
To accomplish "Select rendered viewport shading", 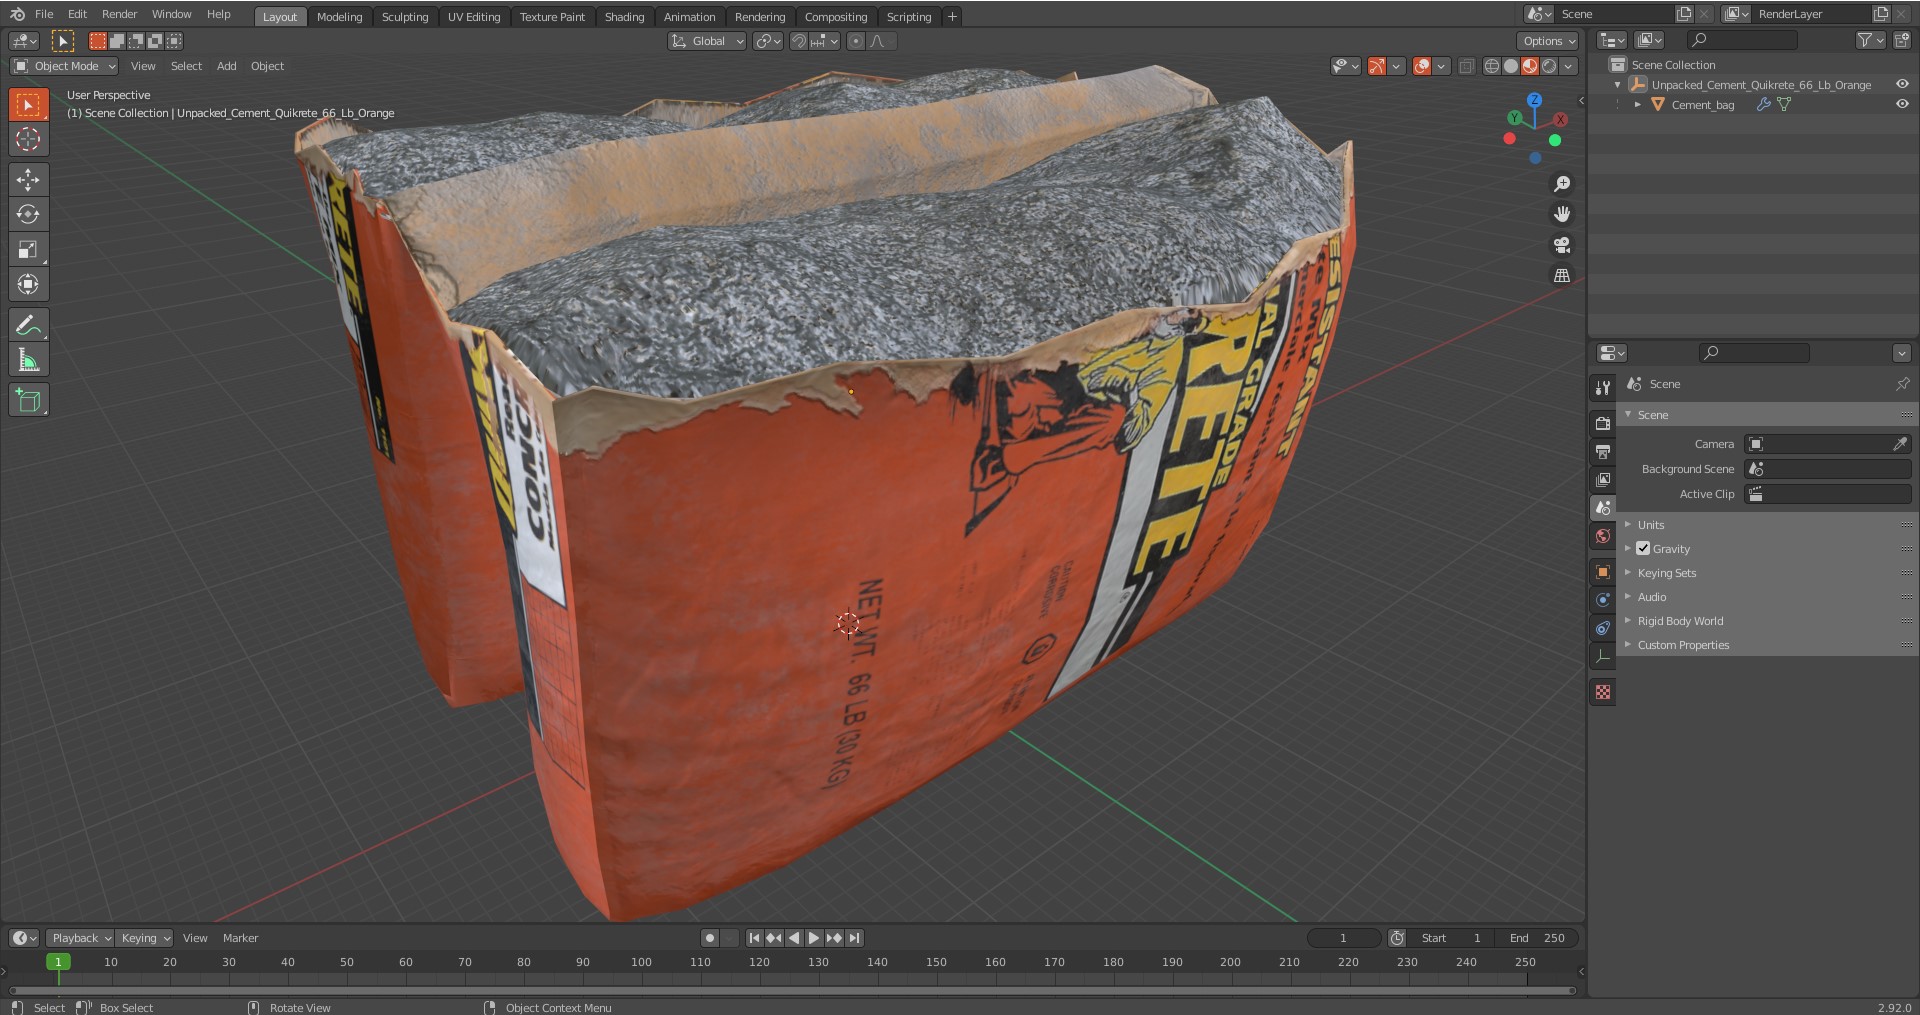I will [1549, 66].
